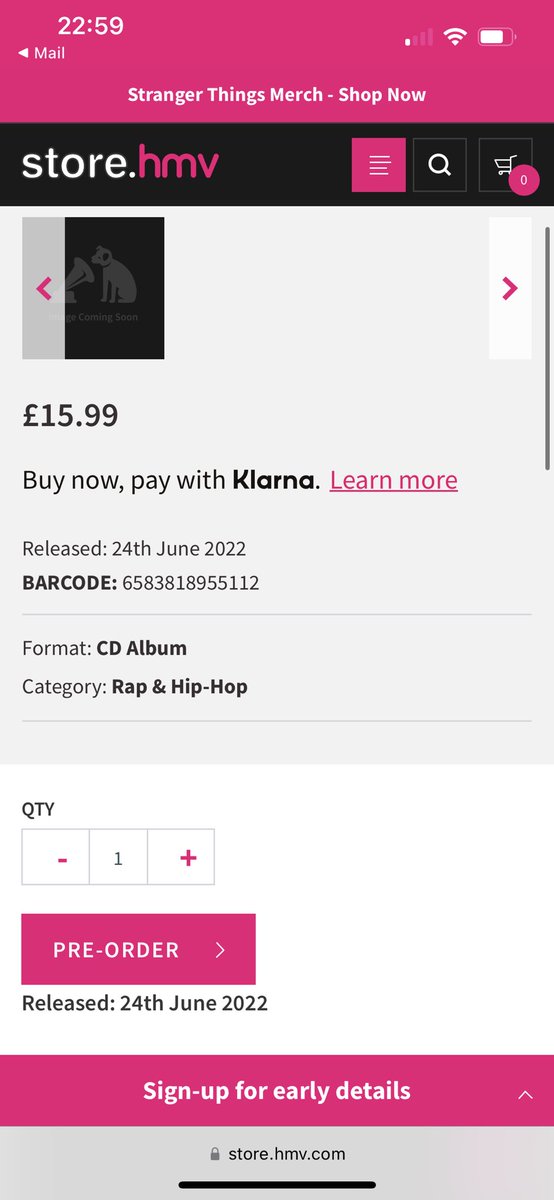Show next product image arrow

pos(510,289)
